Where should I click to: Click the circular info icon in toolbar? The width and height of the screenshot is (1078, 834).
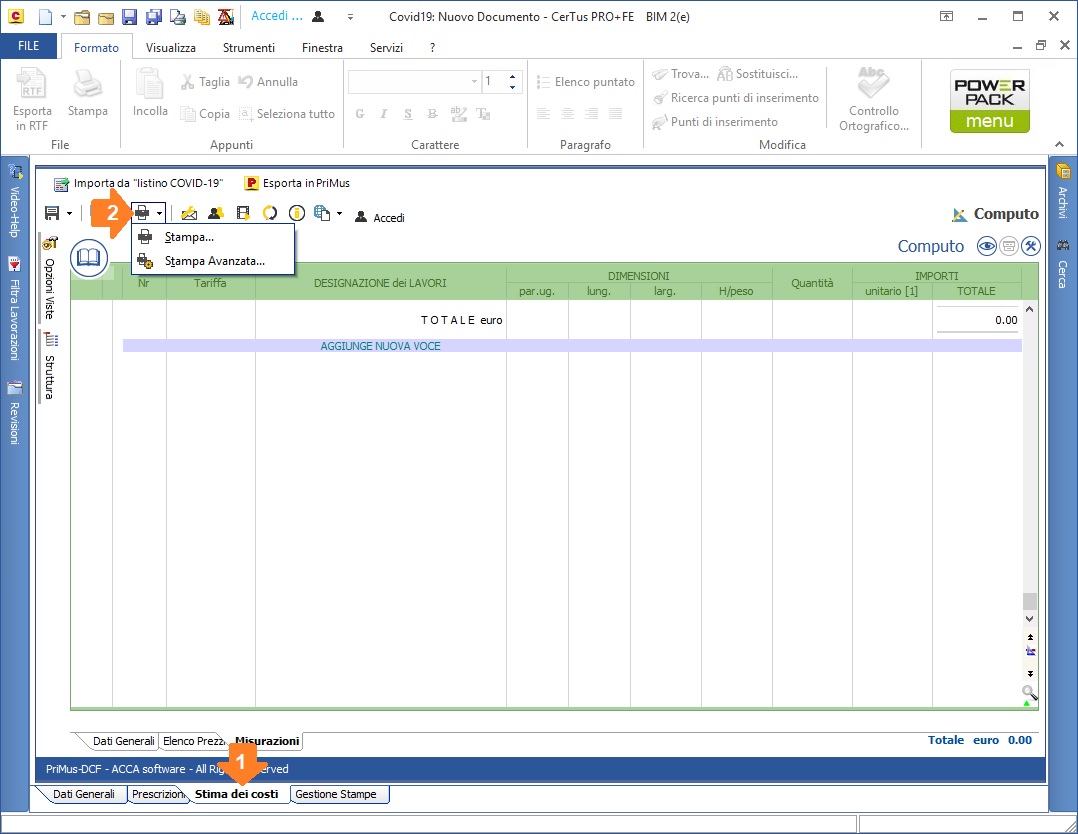(296, 213)
